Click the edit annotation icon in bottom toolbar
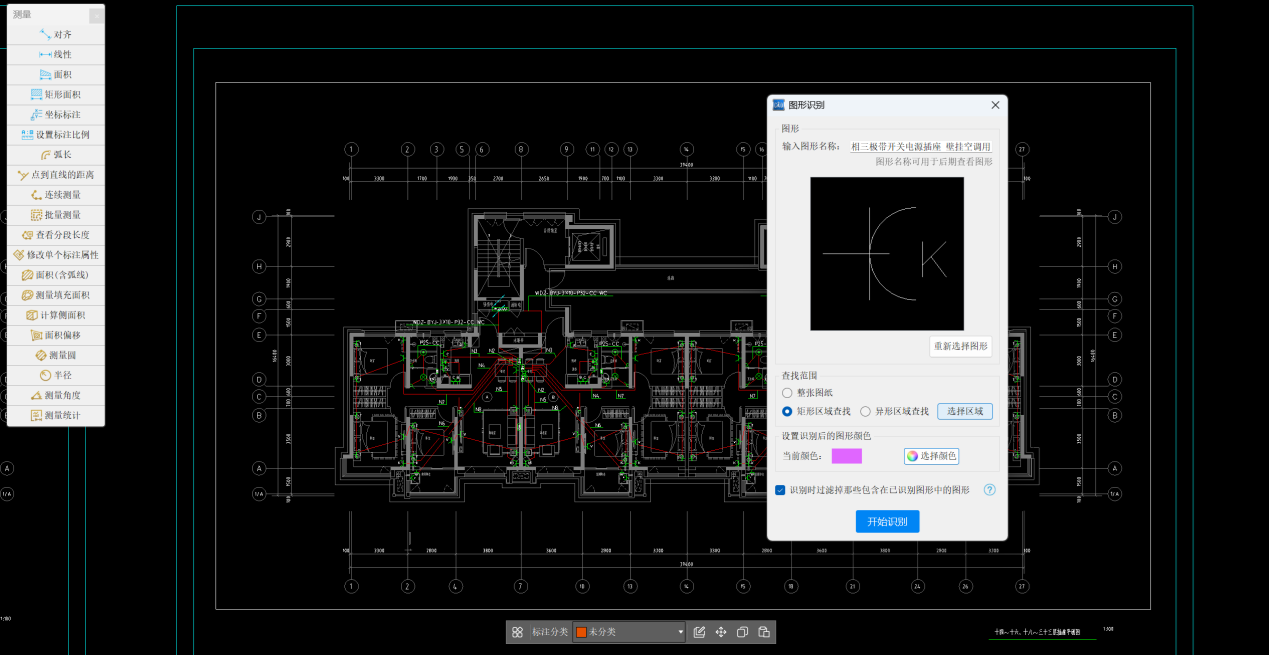The image size is (1269, 655). pyautogui.click(x=699, y=632)
